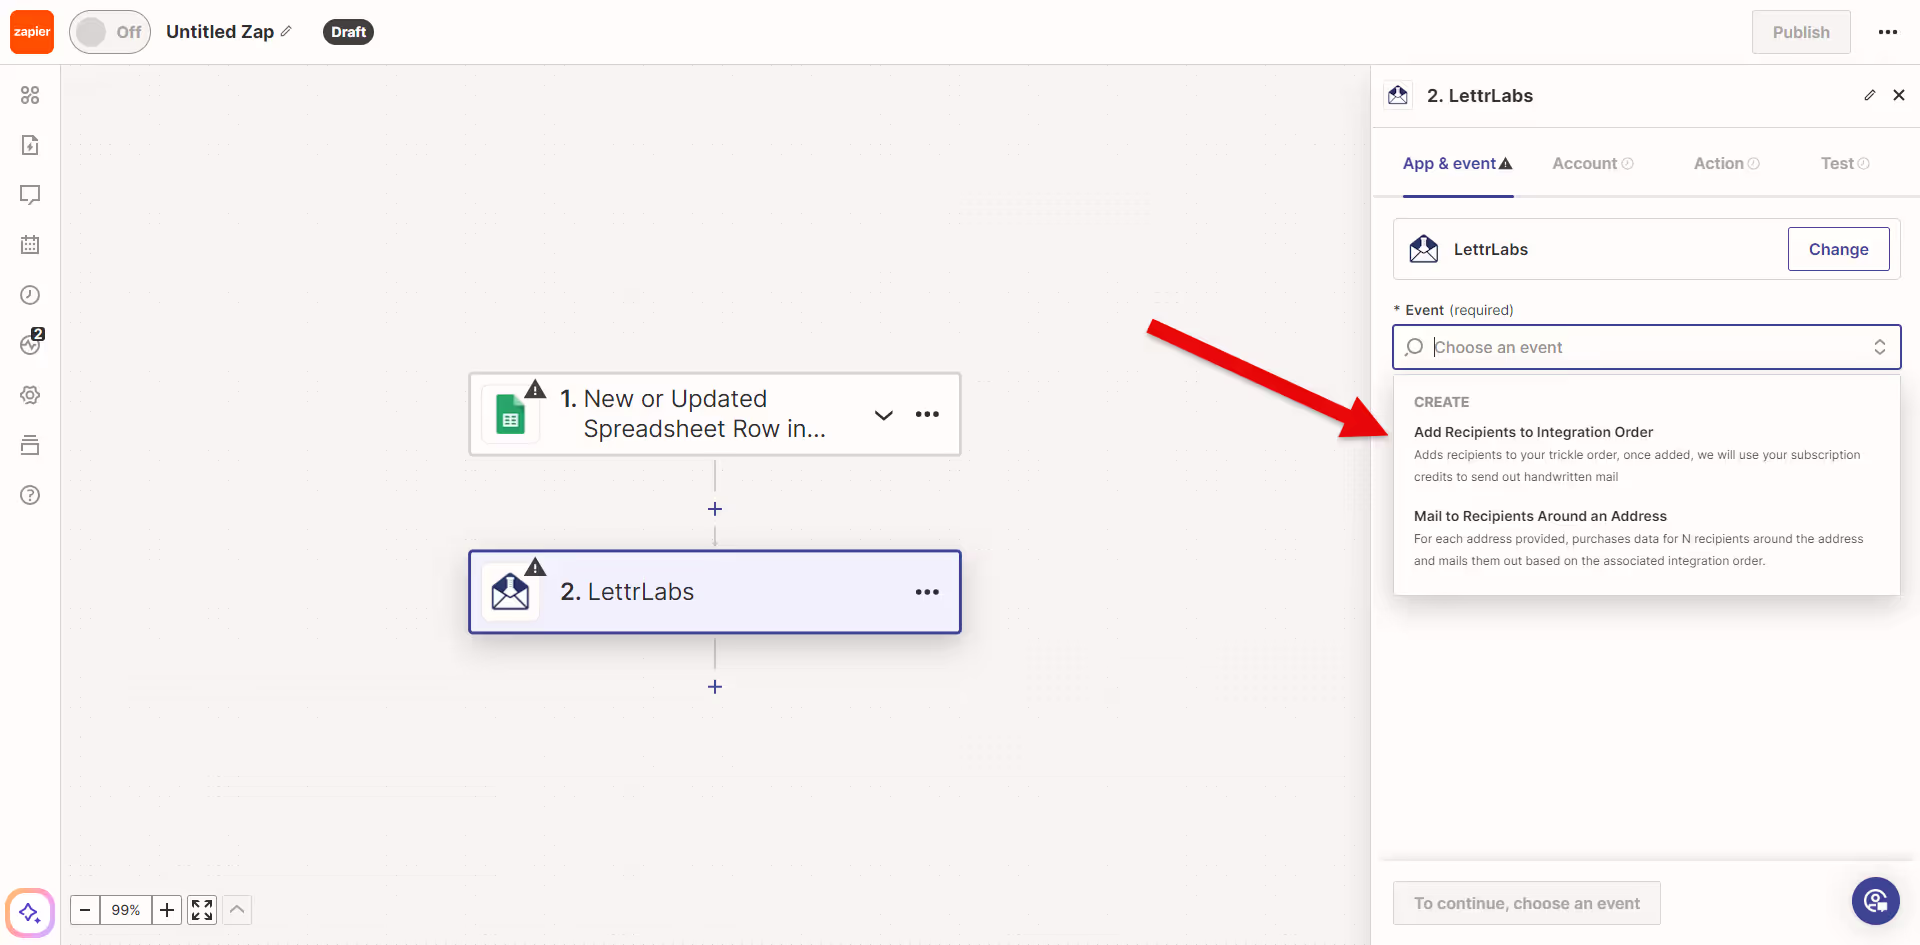Open the three-dot menu on step 1

(927, 414)
